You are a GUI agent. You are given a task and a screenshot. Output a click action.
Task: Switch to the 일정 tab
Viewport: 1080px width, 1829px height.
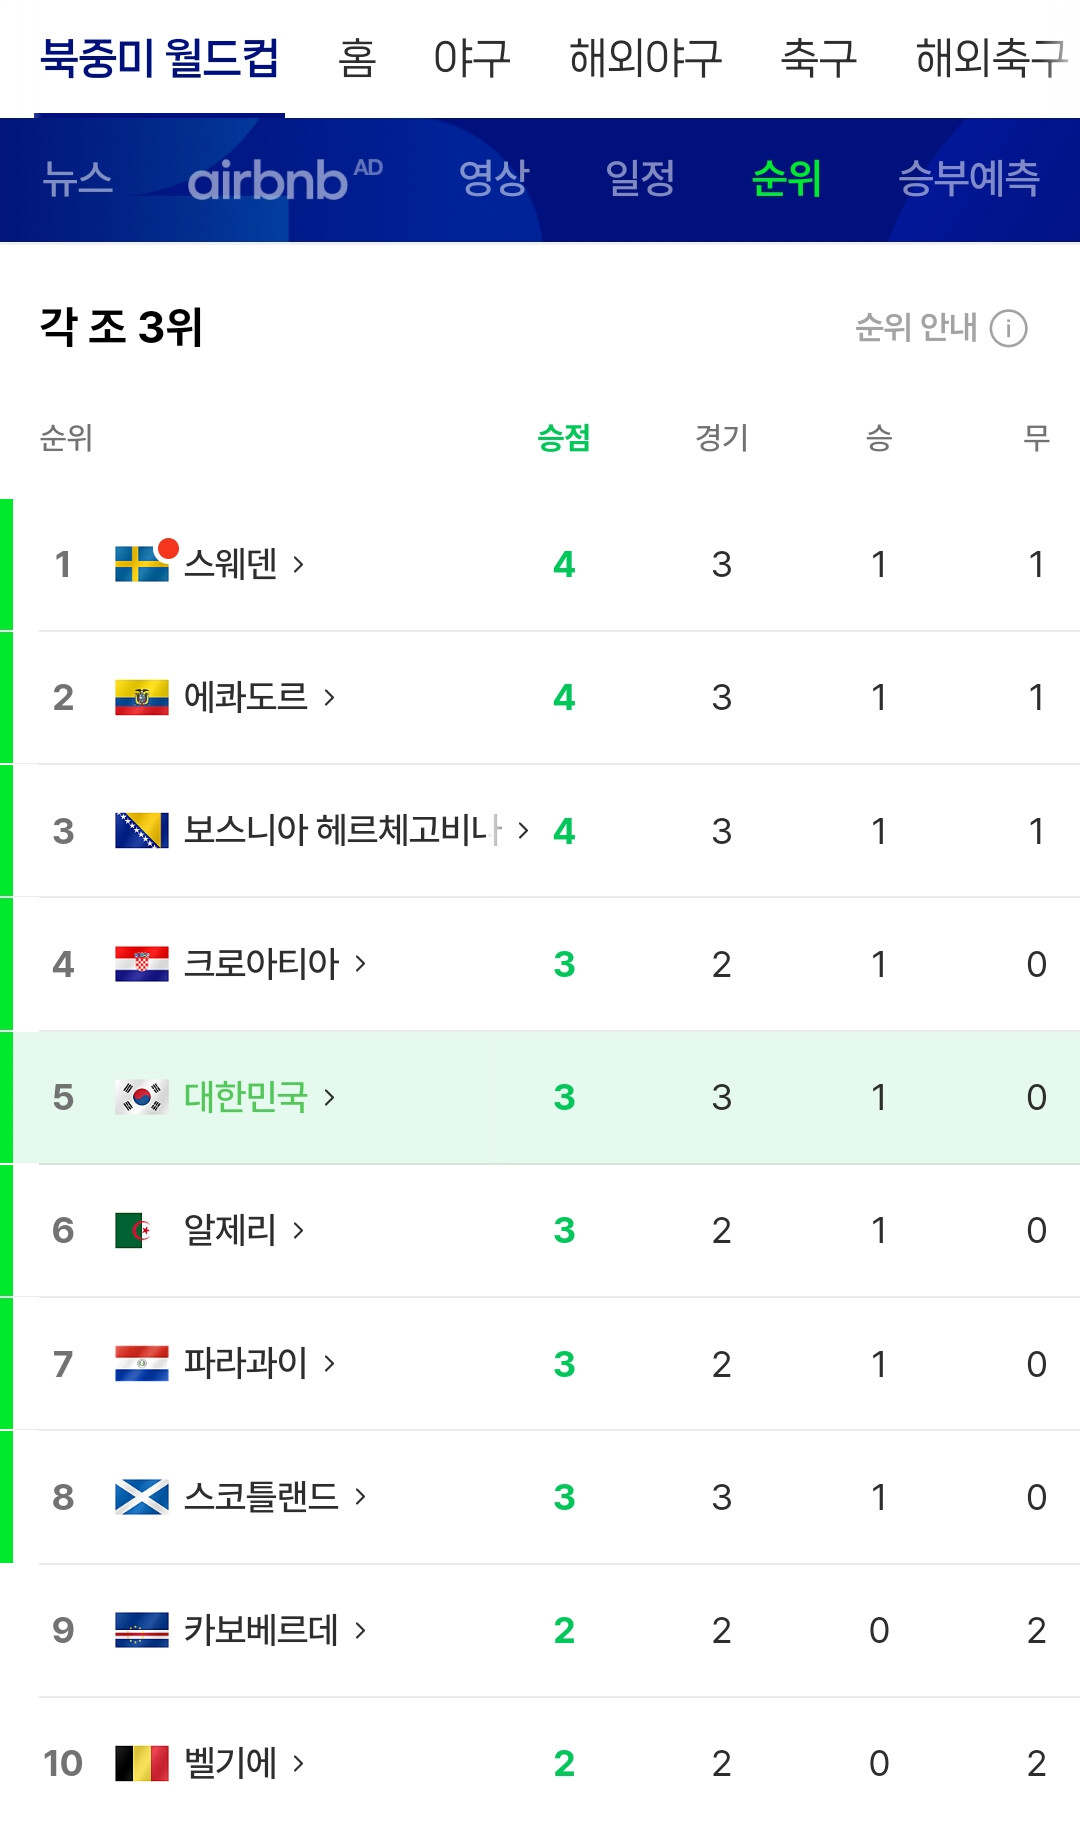click(x=640, y=179)
